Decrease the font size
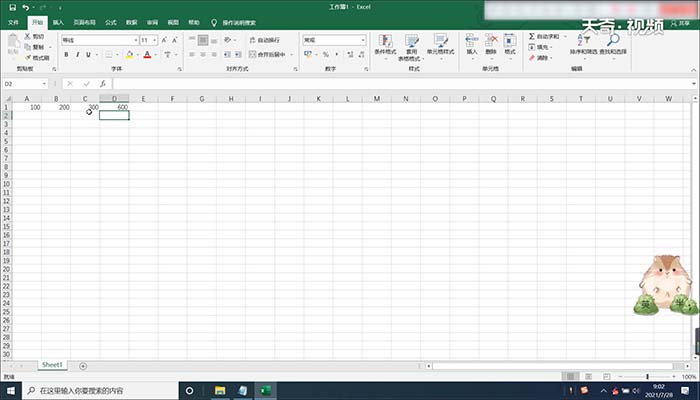 tap(175, 40)
